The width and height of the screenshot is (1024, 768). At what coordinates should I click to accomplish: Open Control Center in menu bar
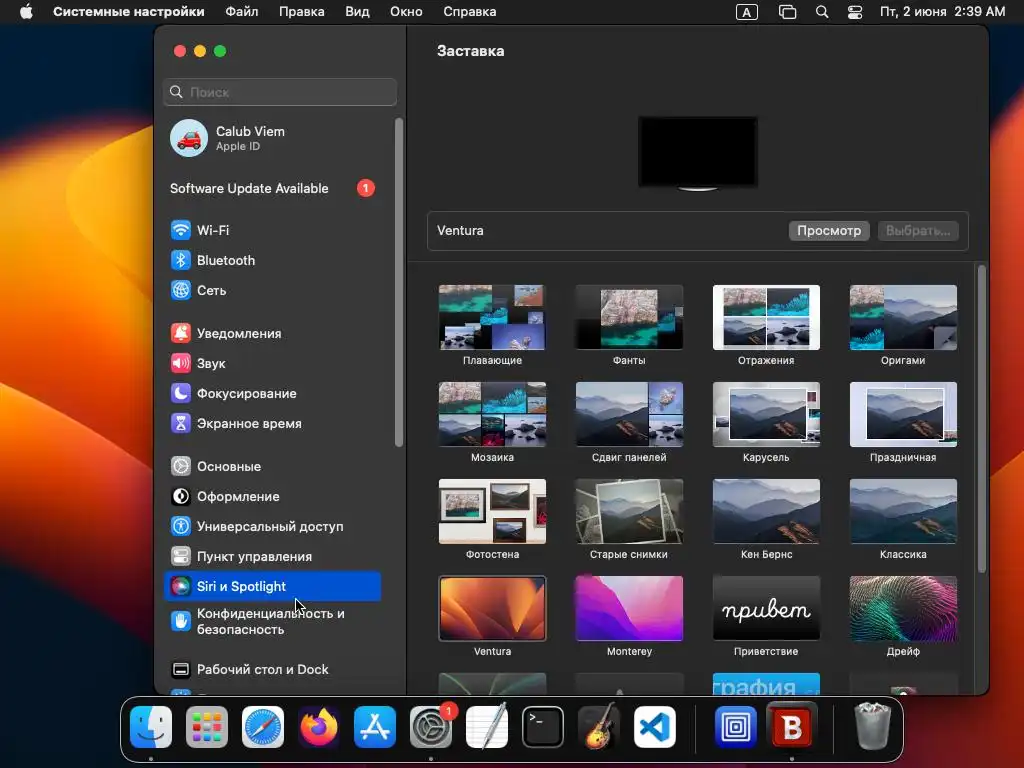[x=855, y=12]
